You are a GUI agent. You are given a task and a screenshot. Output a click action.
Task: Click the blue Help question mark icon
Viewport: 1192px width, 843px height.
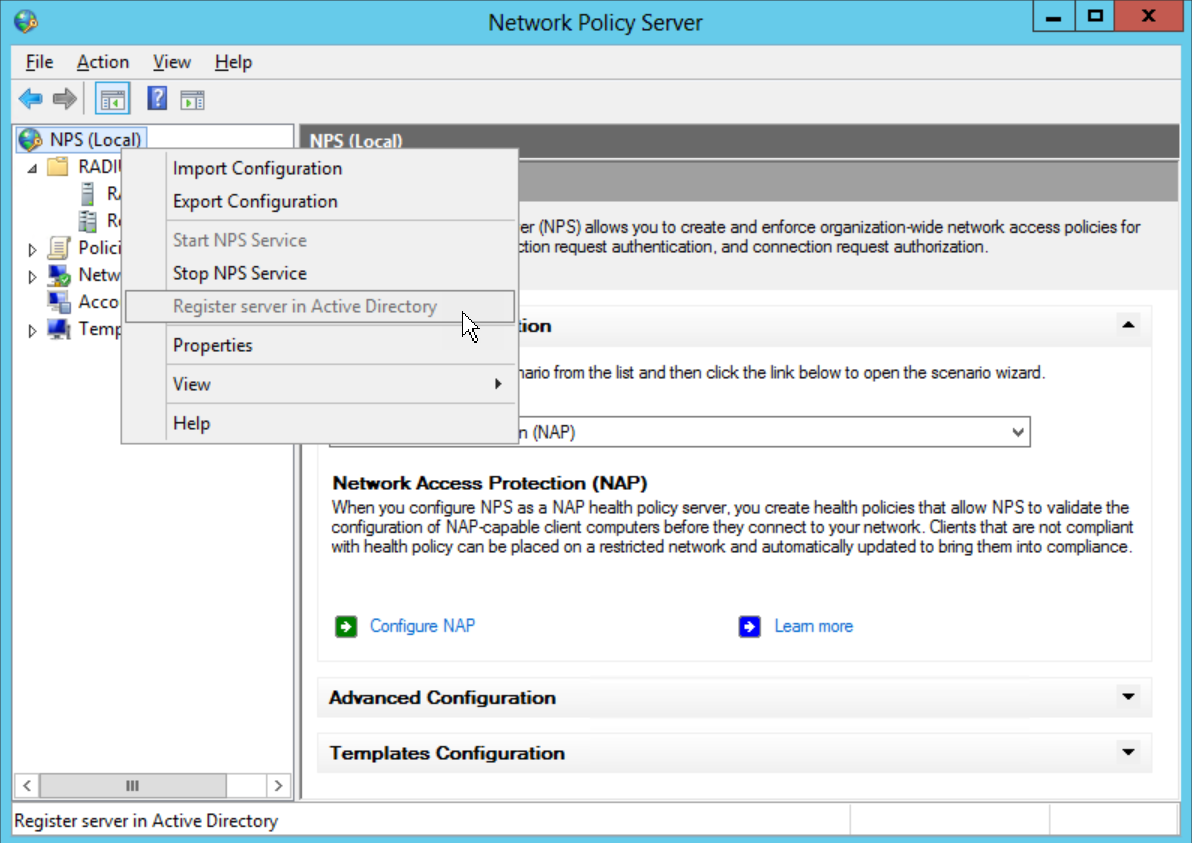point(157,99)
